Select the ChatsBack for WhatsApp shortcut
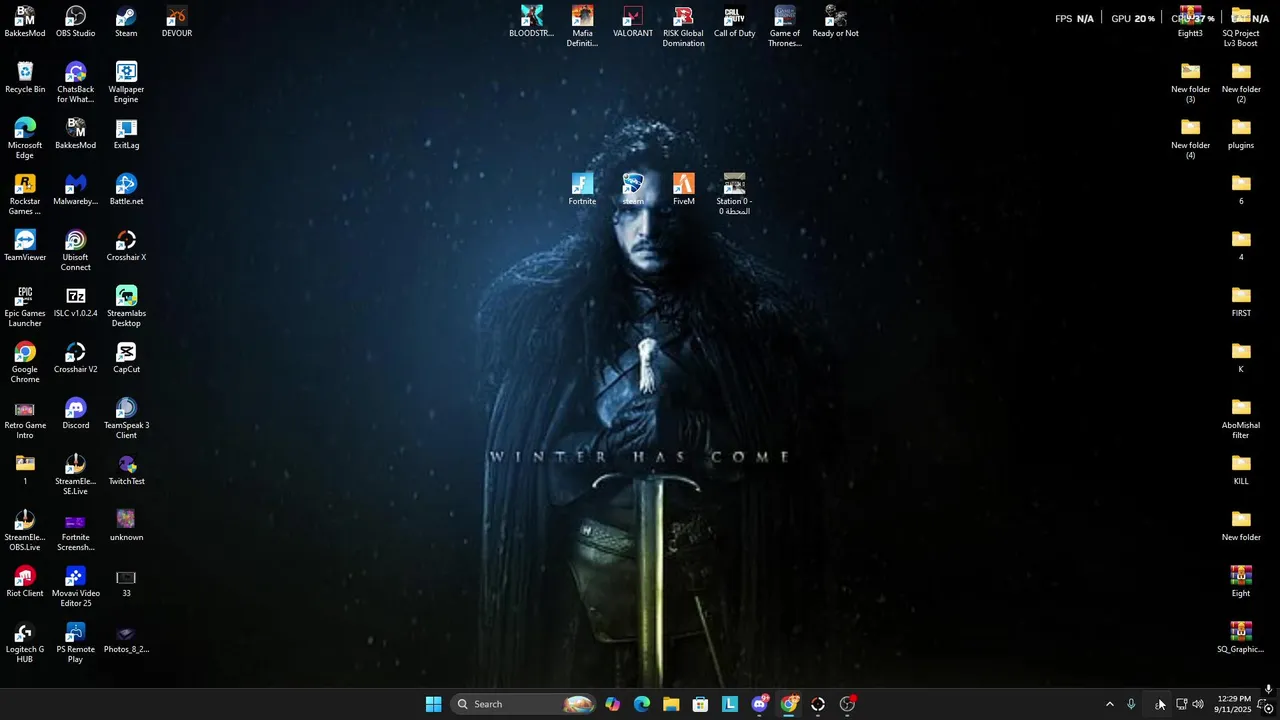1280x720 pixels. pos(75,83)
